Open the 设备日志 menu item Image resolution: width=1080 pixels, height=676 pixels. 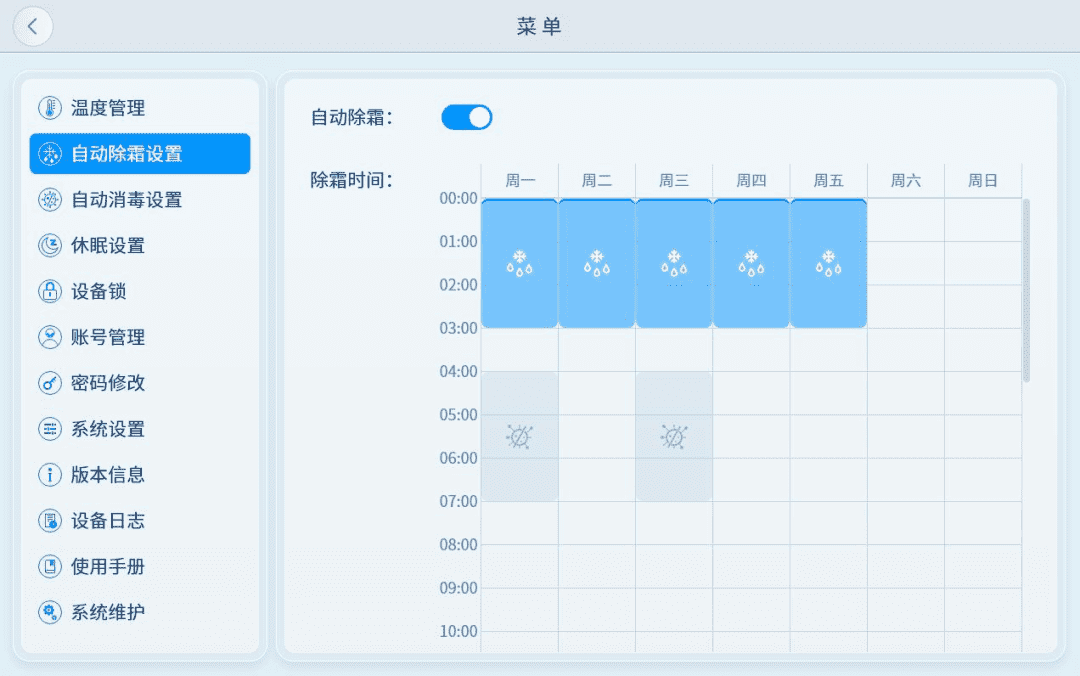click(x=108, y=521)
